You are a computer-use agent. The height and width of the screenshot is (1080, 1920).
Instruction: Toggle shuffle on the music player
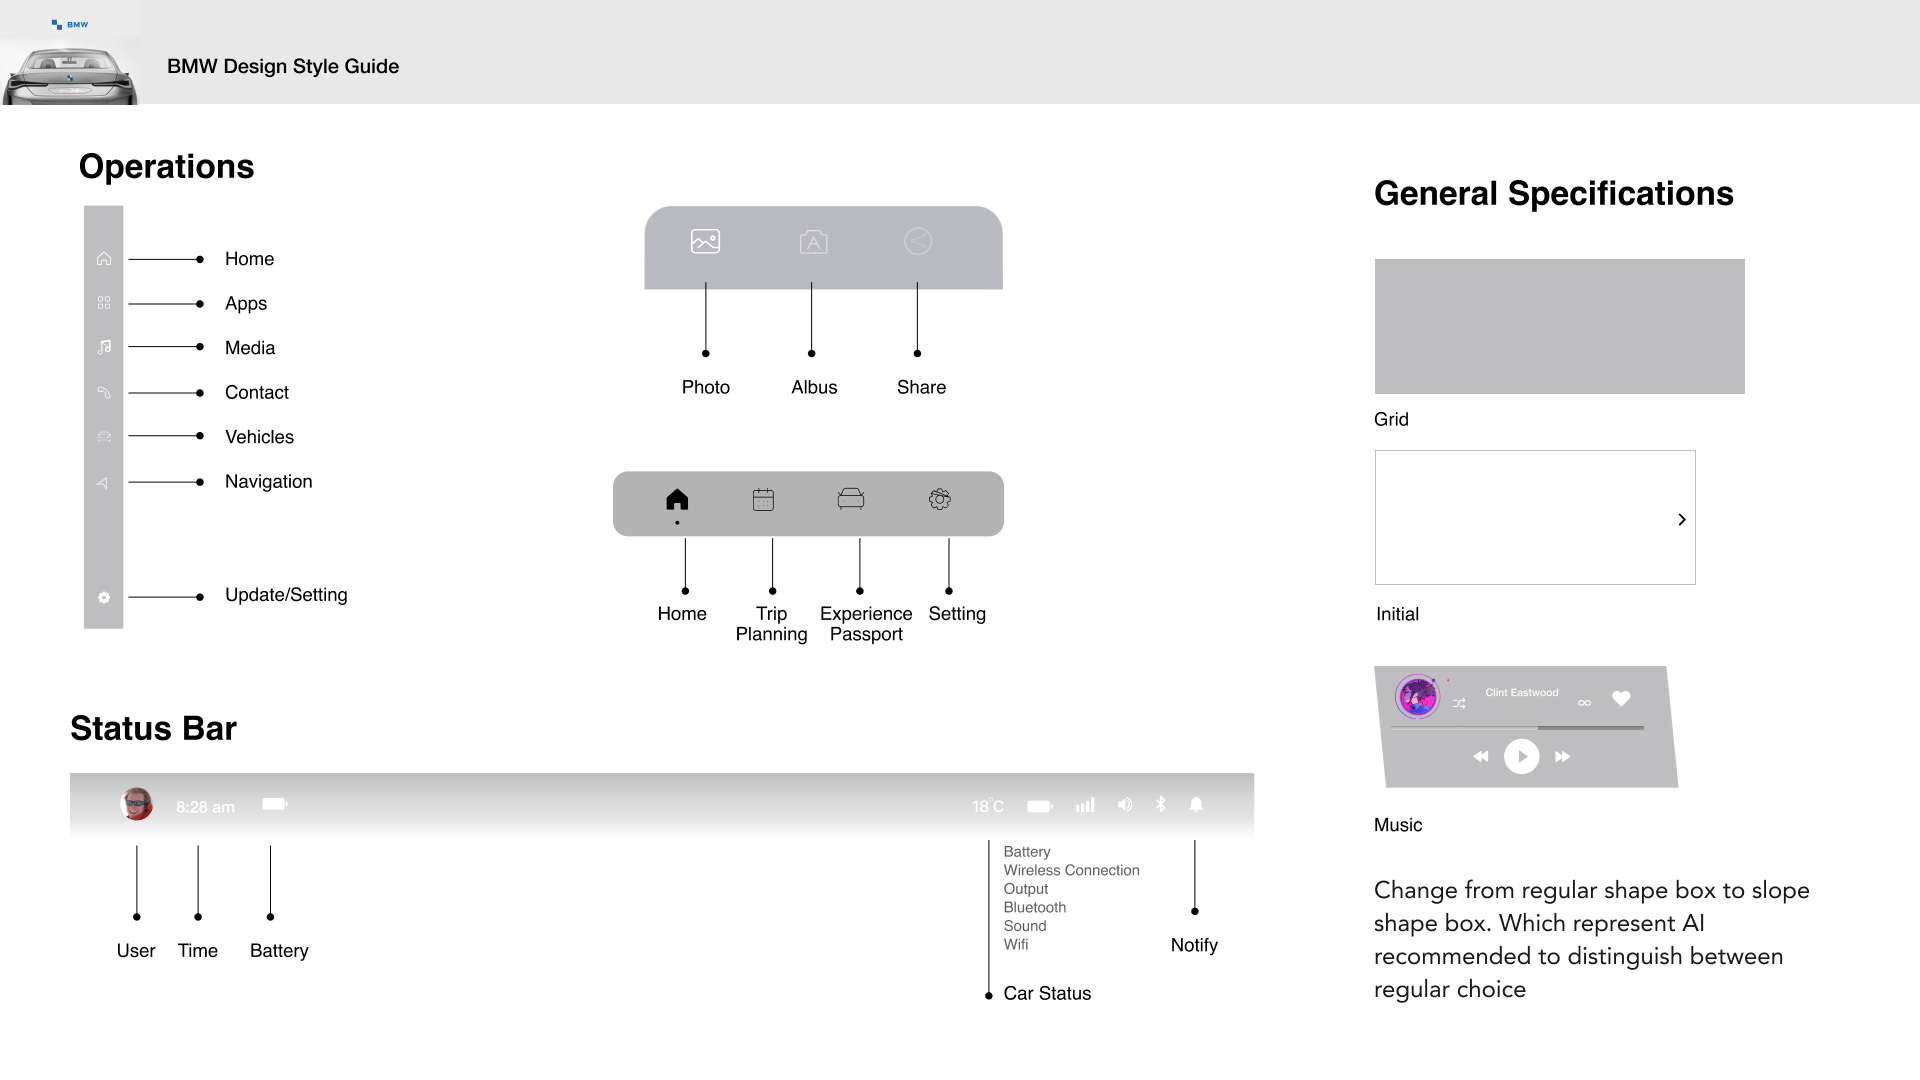point(1459,703)
